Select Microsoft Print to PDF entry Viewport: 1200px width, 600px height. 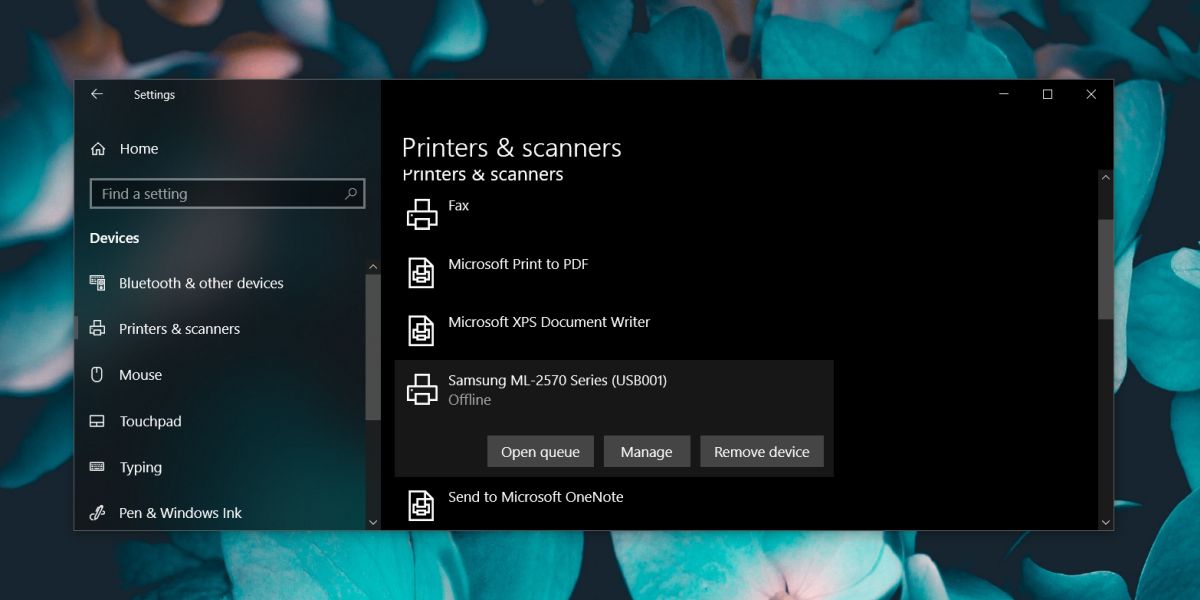[614, 272]
